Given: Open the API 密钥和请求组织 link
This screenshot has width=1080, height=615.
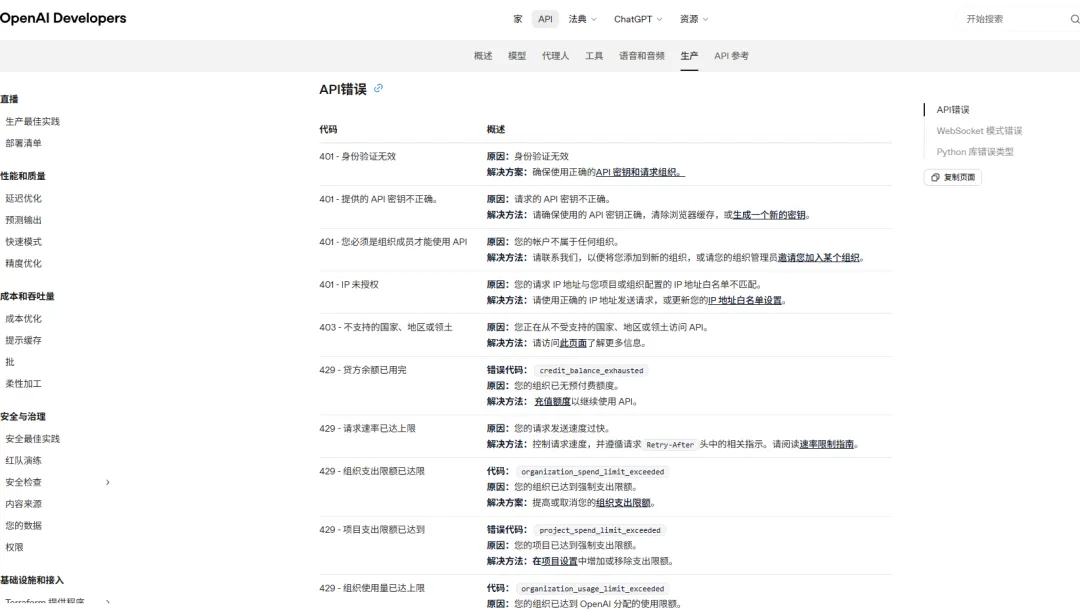Looking at the screenshot, I should (640, 172).
